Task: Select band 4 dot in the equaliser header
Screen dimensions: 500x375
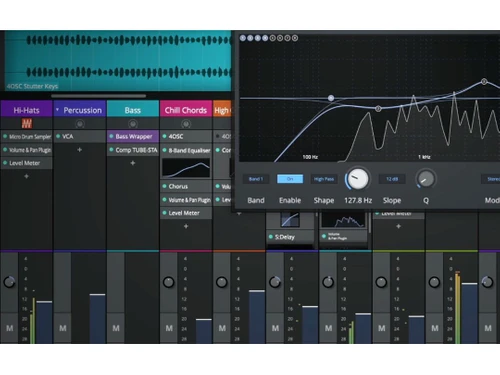Action: tap(265, 38)
